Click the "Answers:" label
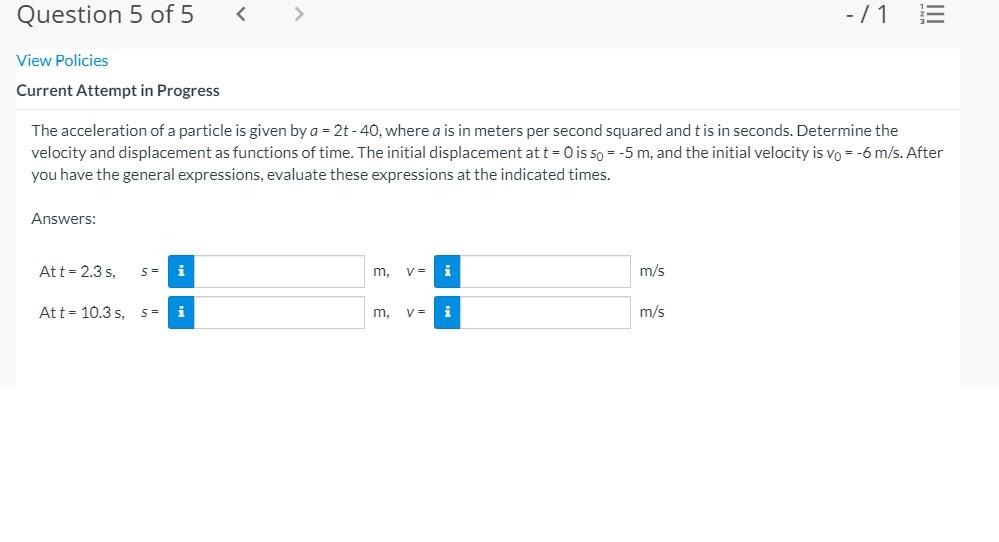The width and height of the screenshot is (999, 542). (63, 219)
